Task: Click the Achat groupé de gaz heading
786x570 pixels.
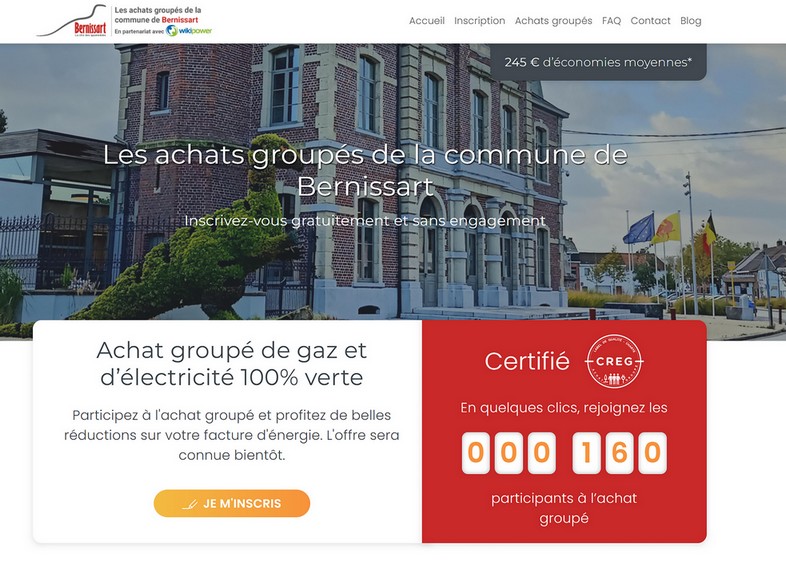Action: (x=232, y=363)
